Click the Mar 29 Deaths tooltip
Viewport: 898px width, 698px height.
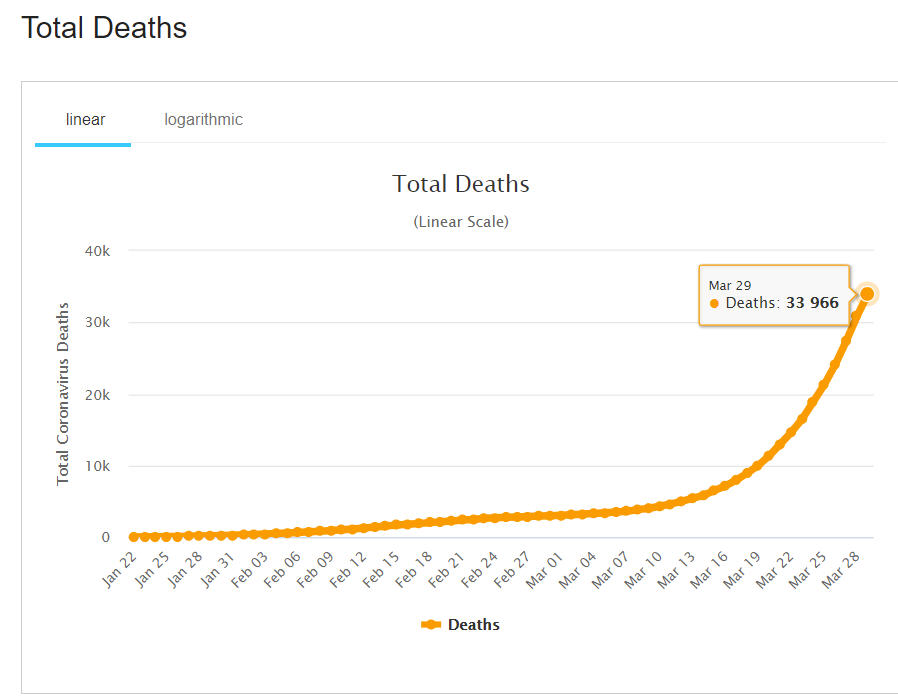coord(773,295)
